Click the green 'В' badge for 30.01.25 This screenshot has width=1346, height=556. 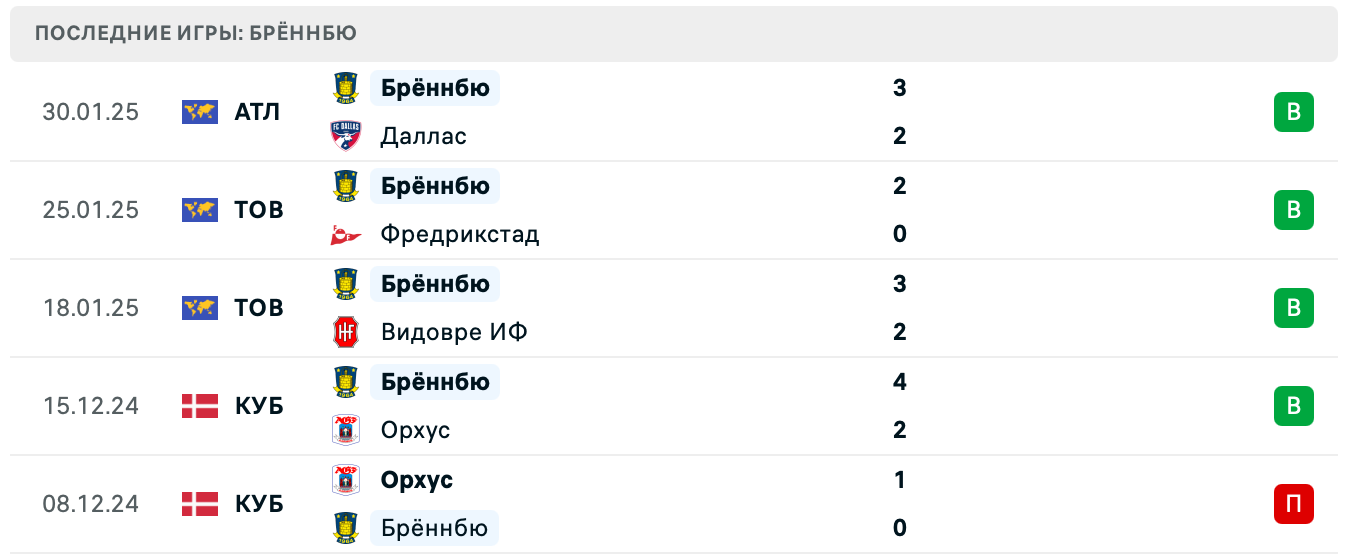click(1293, 112)
